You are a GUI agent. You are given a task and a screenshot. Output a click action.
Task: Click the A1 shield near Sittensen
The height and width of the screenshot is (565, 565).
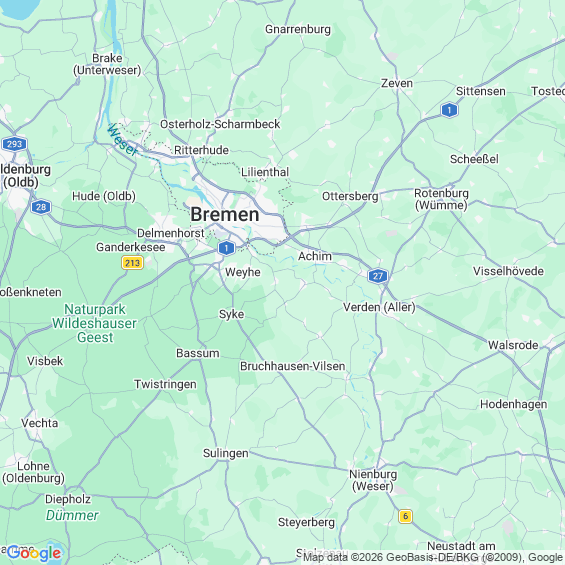coord(449,110)
